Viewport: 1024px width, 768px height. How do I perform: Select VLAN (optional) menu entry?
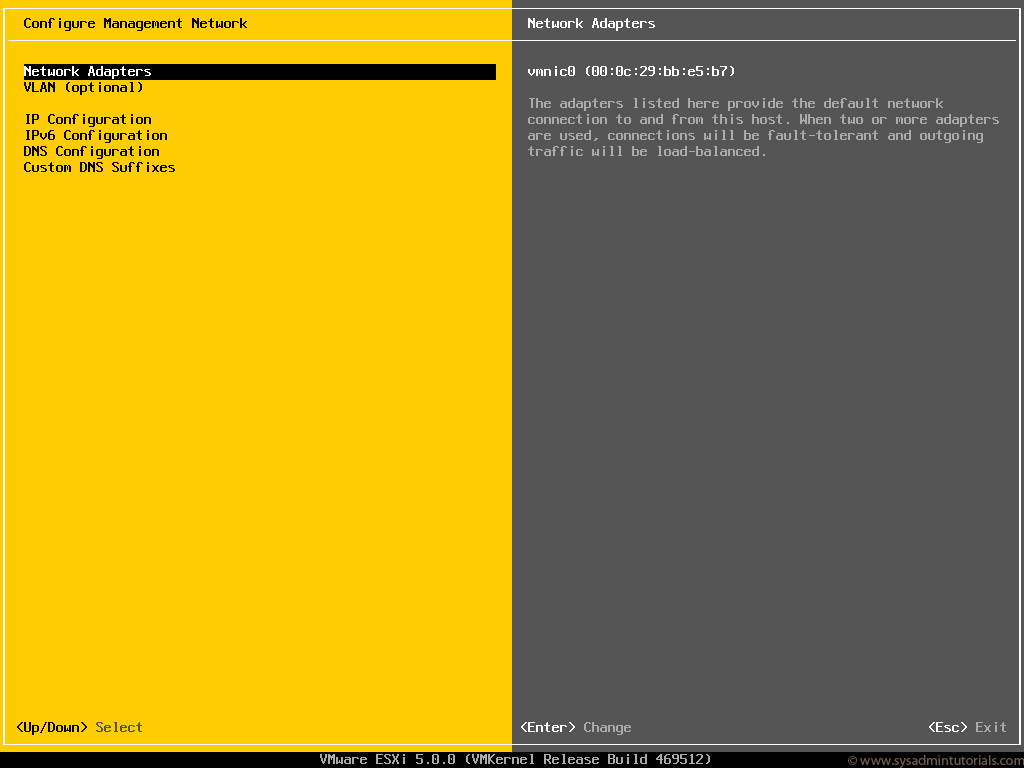(84, 88)
